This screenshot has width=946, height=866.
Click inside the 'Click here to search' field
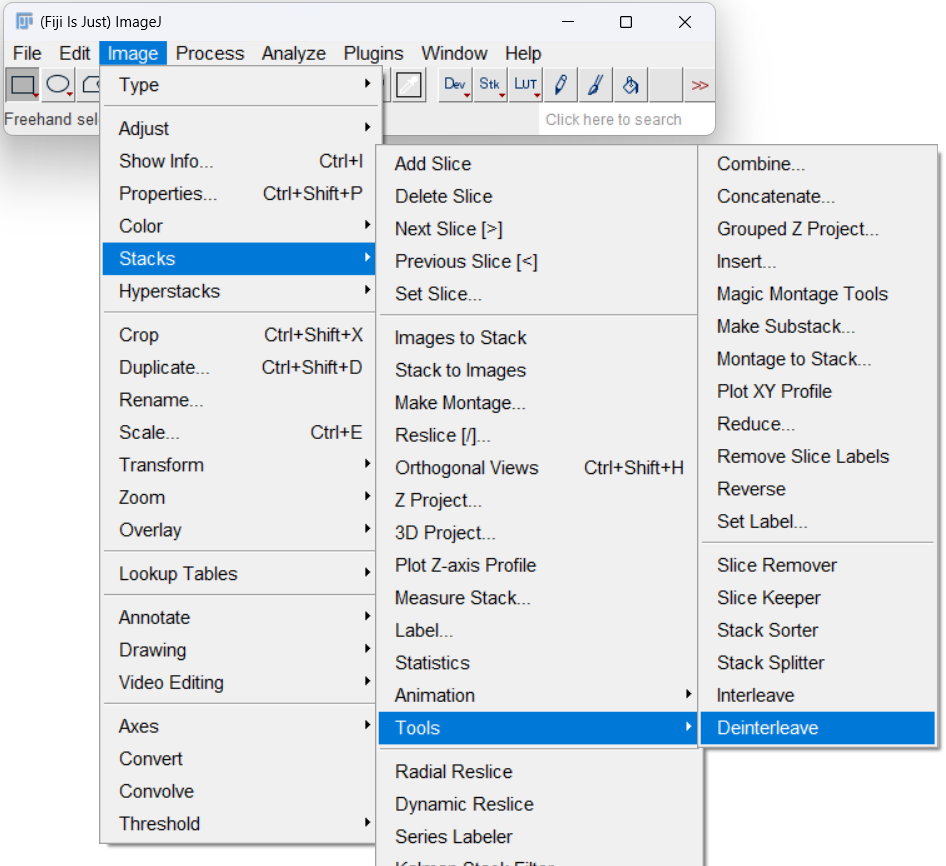point(626,119)
